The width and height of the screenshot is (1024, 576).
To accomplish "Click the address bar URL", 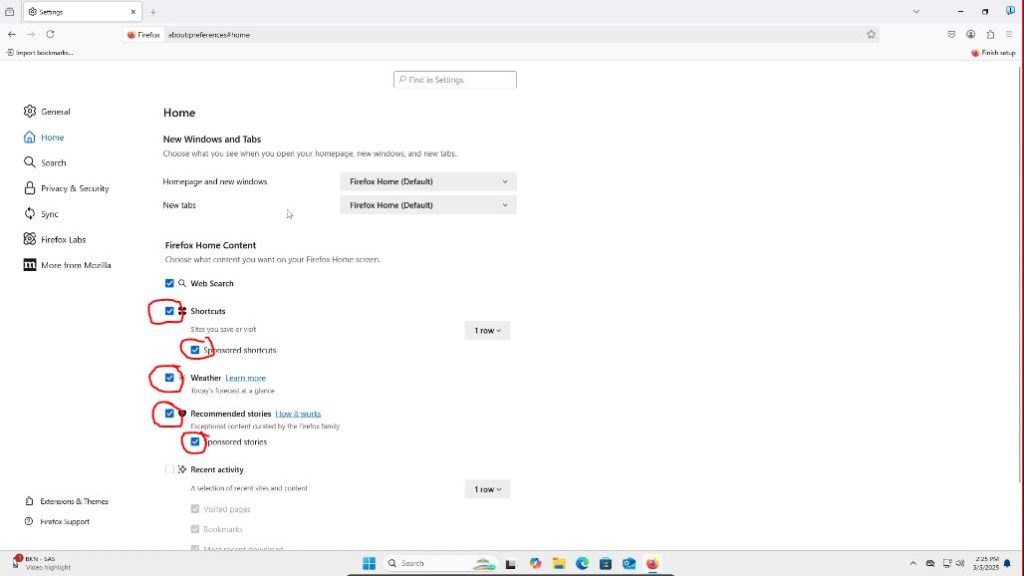I will point(209,35).
